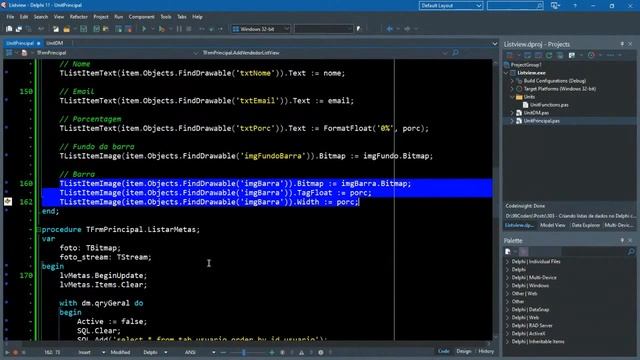Click the editor find magnifier icon
The width and height of the screenshot is (640, 360).
456,53
